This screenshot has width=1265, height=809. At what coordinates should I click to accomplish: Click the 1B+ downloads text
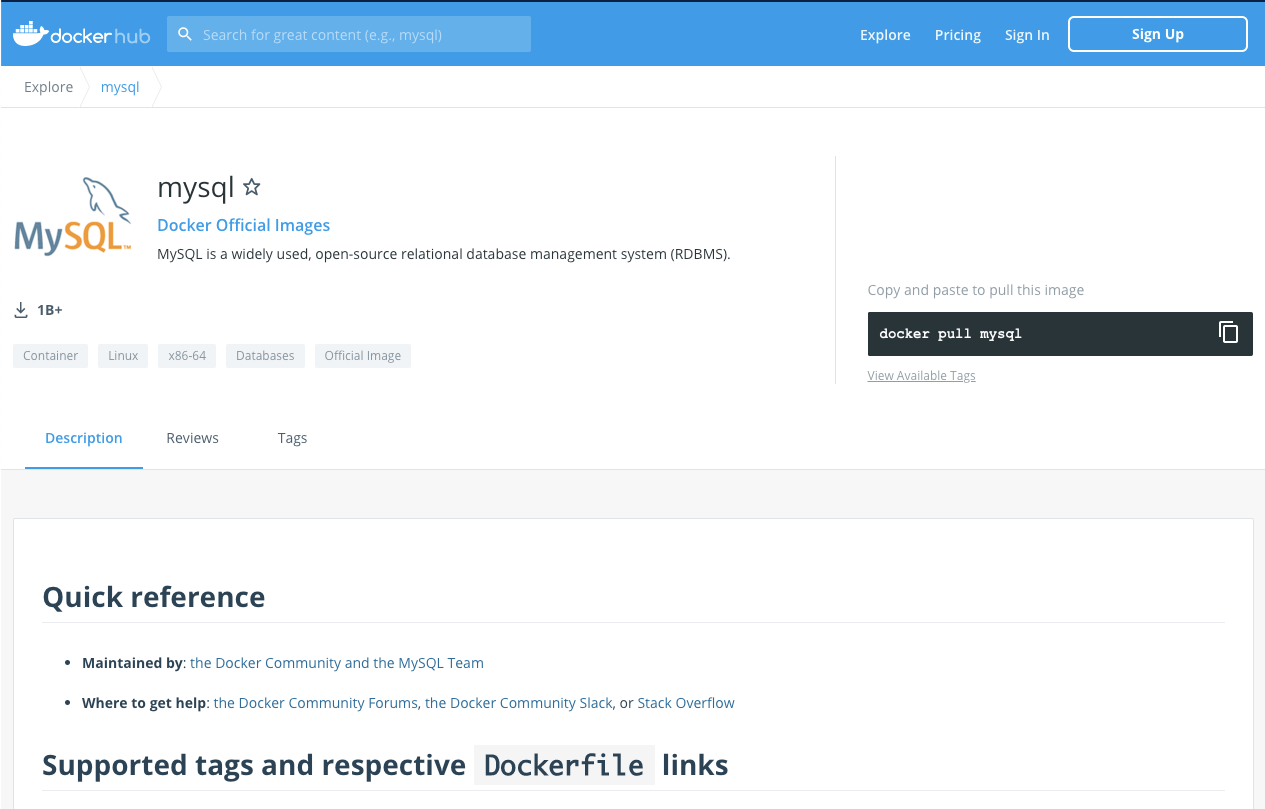point(50,310)
